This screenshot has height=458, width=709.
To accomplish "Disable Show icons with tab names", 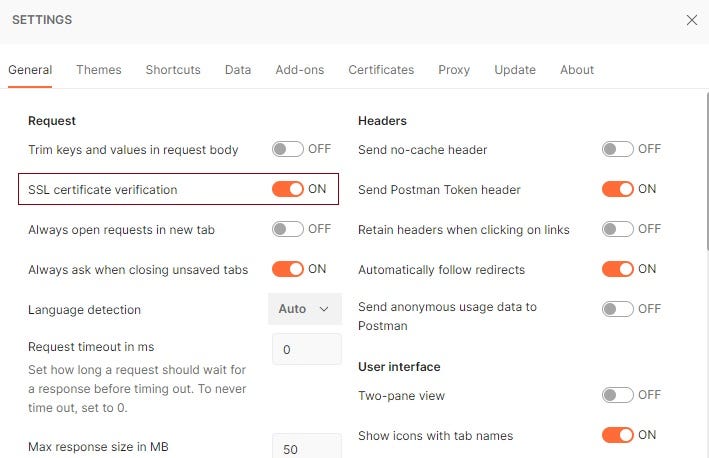I will point(618,435).
